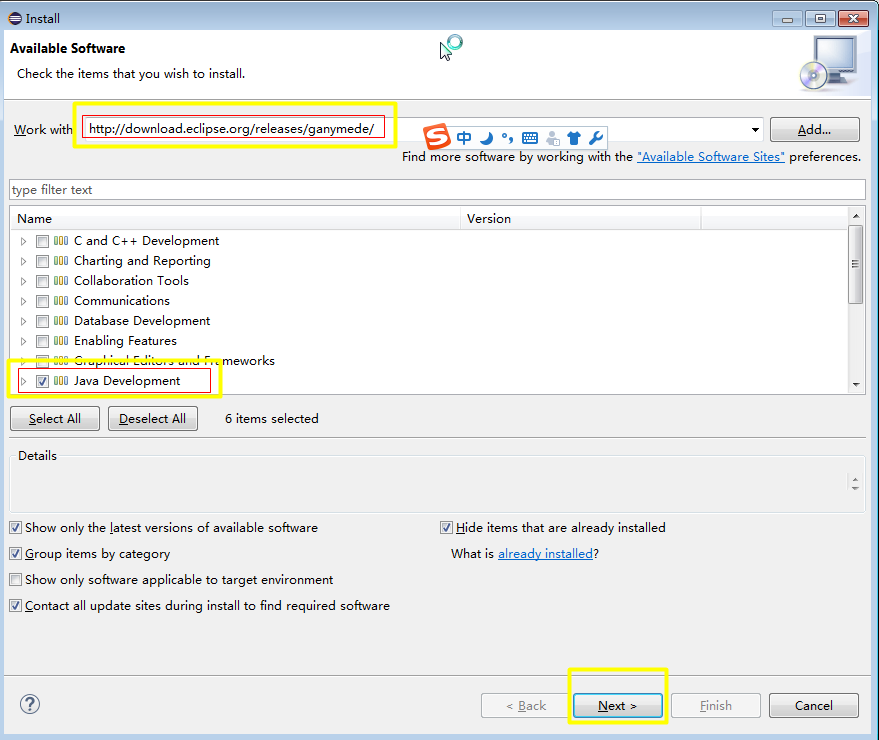Screen dimensions: 879x740
Task: Click the Next > button
Action: 617,706
